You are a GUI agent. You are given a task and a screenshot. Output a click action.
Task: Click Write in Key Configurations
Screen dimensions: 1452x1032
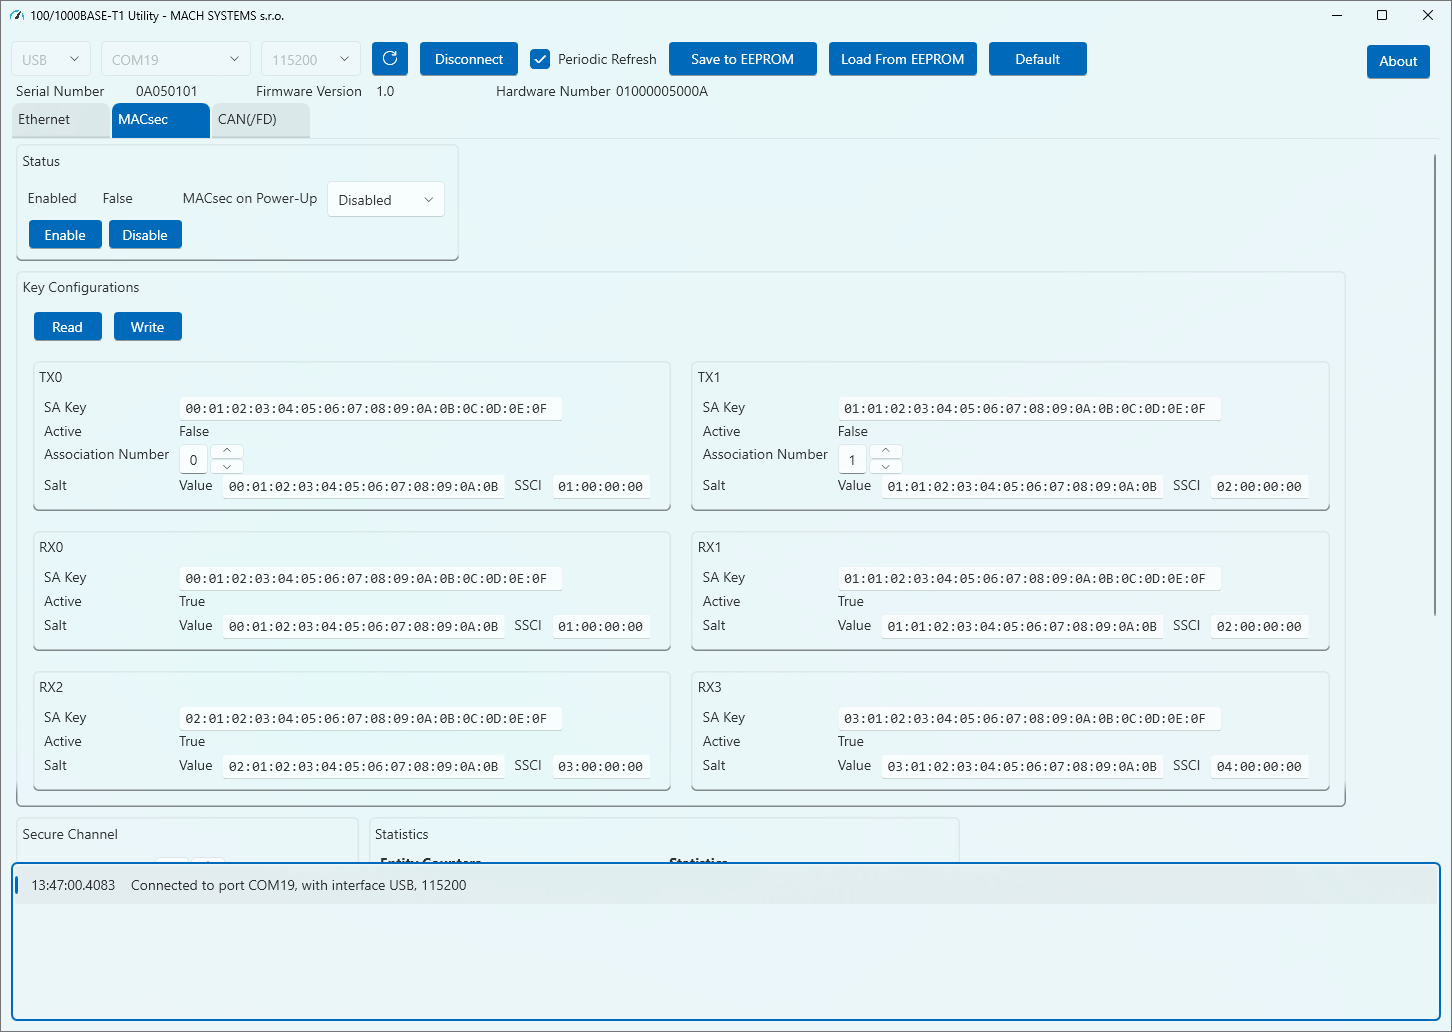tap(147, 327)
